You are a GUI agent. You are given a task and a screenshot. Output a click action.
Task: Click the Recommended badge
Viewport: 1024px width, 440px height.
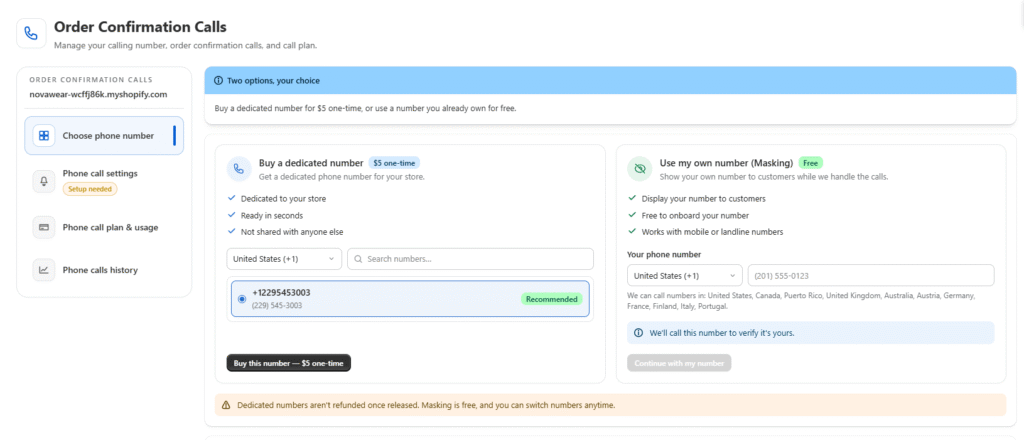[x=552, y=299]
